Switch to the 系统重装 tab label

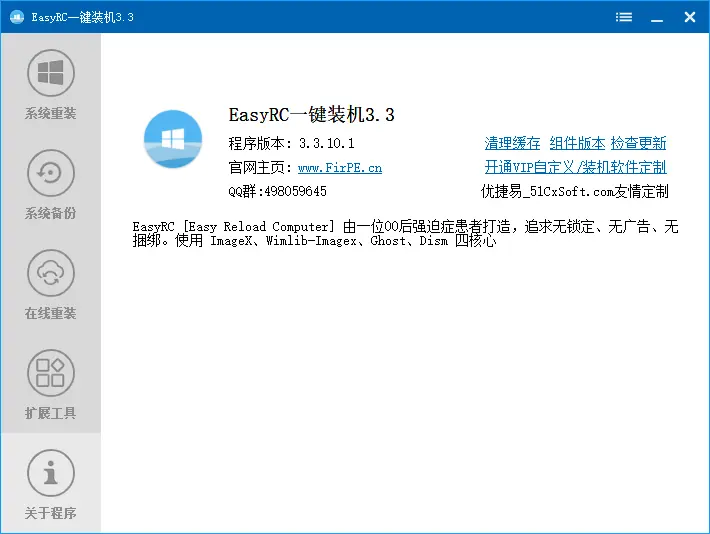pos(50,114)
